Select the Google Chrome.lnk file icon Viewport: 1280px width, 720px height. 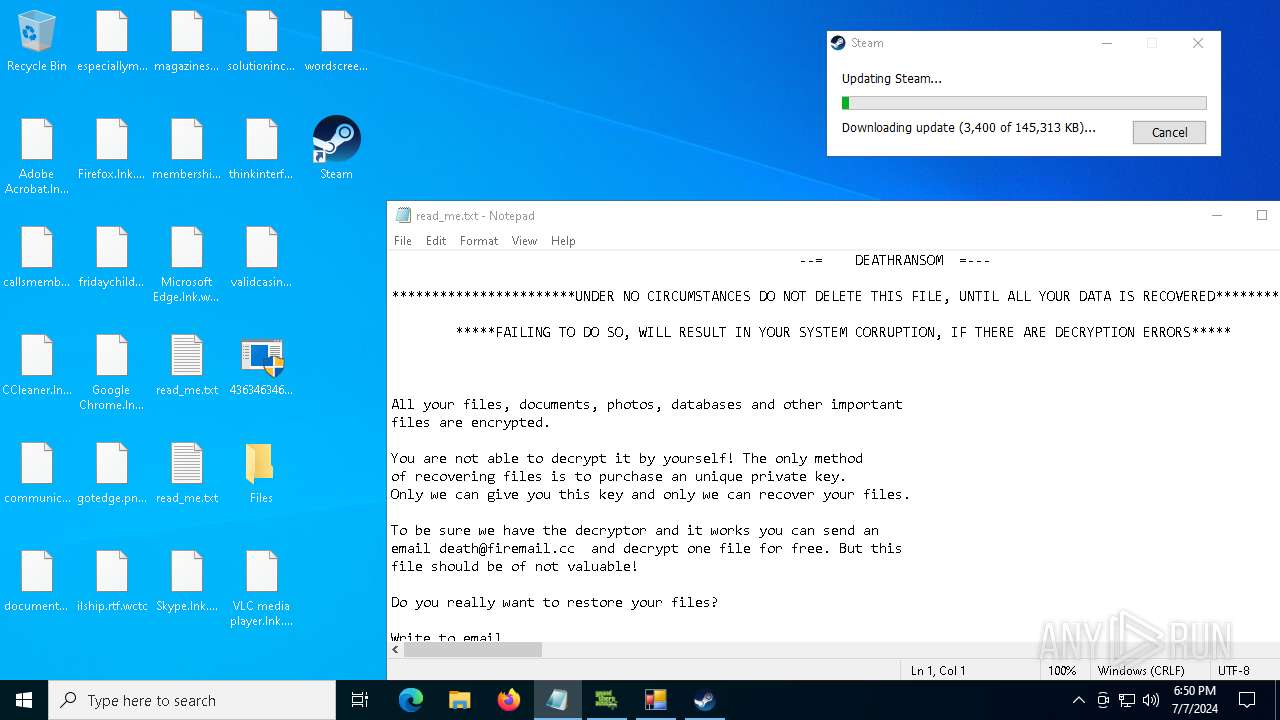point(112,372)
